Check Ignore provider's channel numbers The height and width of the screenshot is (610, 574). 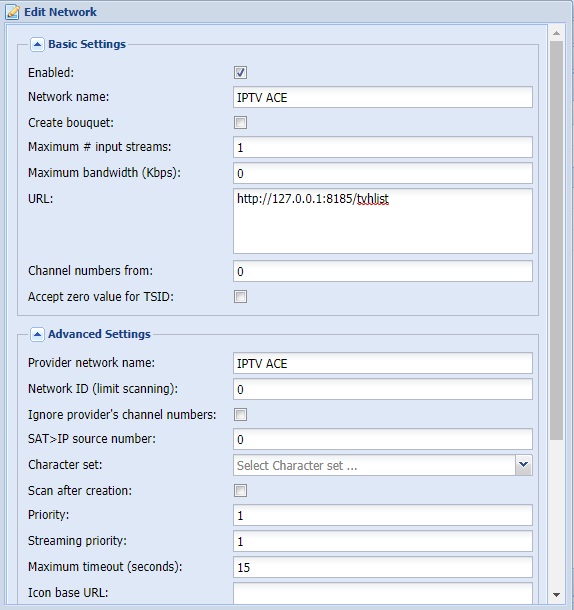coord(240,415)
